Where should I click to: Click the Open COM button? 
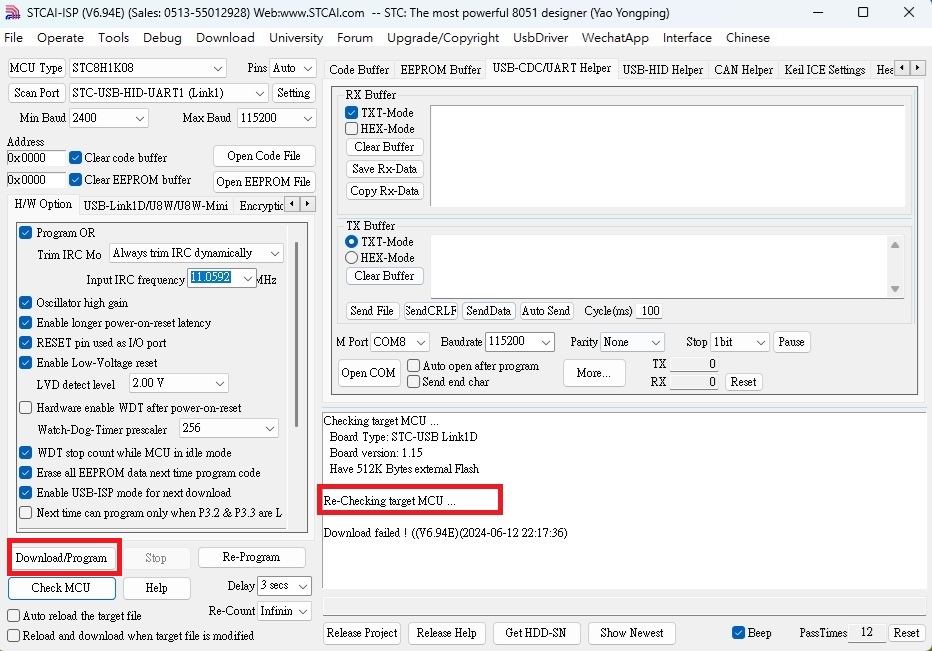click(369, 373)
